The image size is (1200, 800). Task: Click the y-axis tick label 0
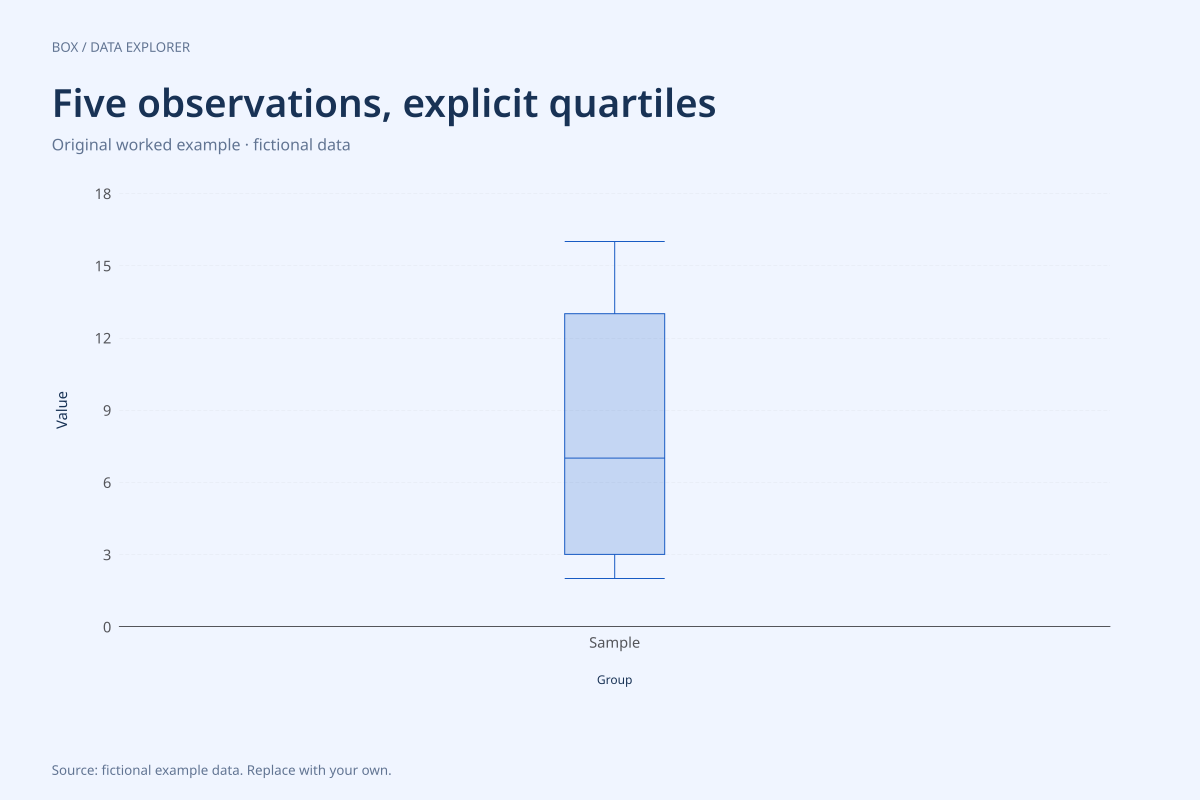click(x=107, y=627)
